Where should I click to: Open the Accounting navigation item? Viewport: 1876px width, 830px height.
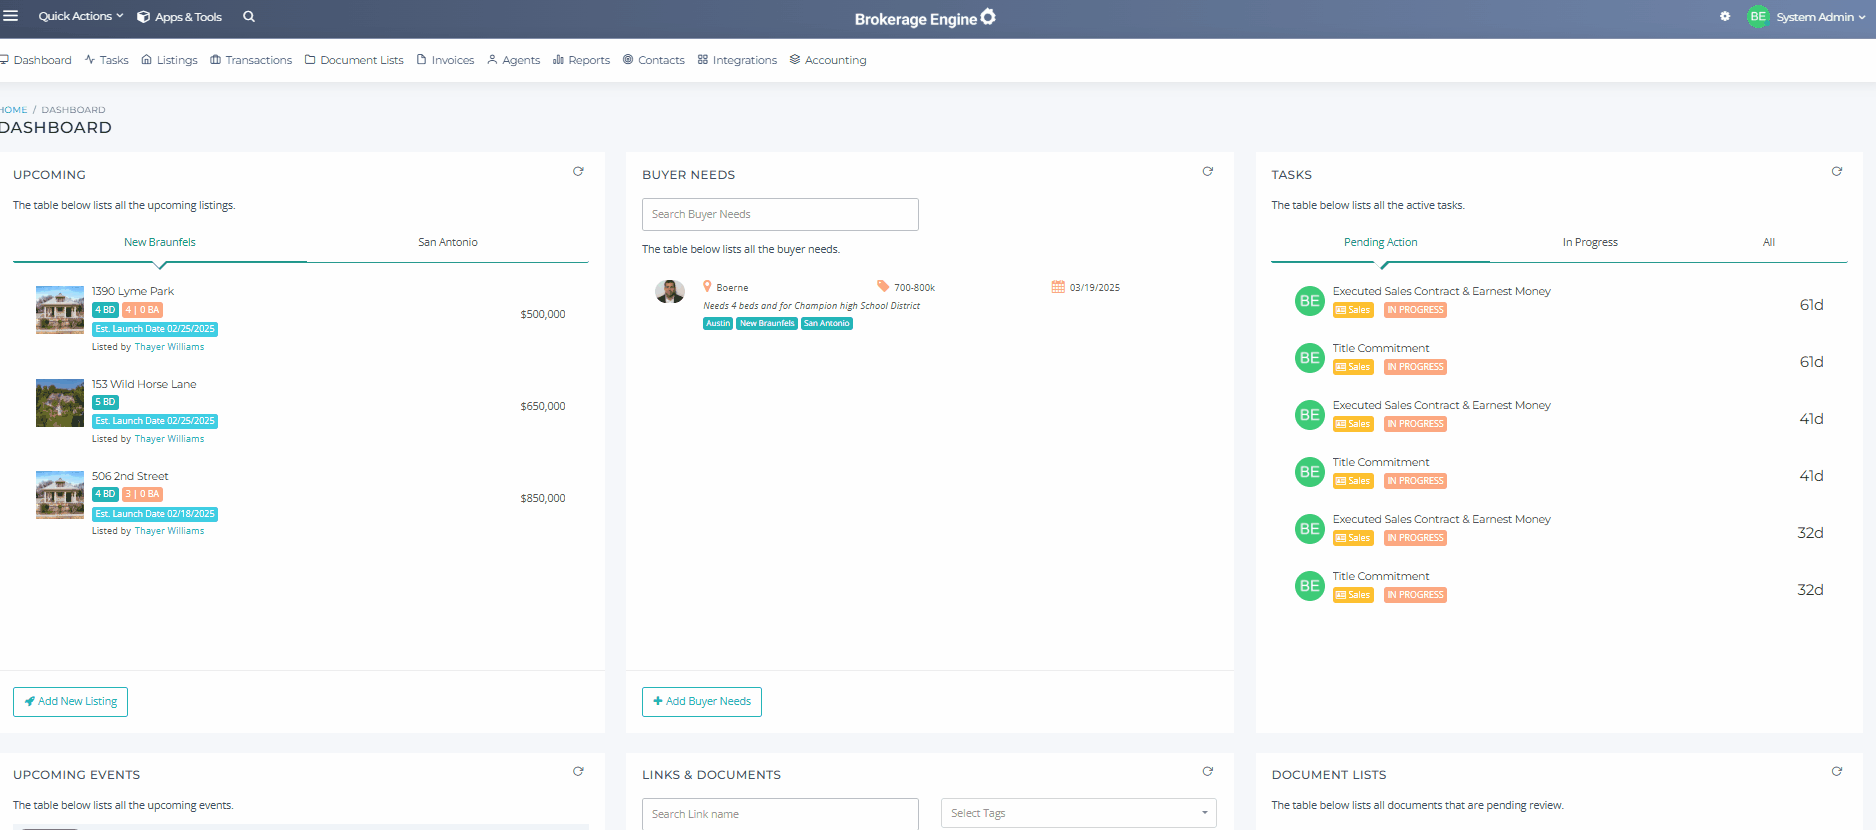(829, 60)
